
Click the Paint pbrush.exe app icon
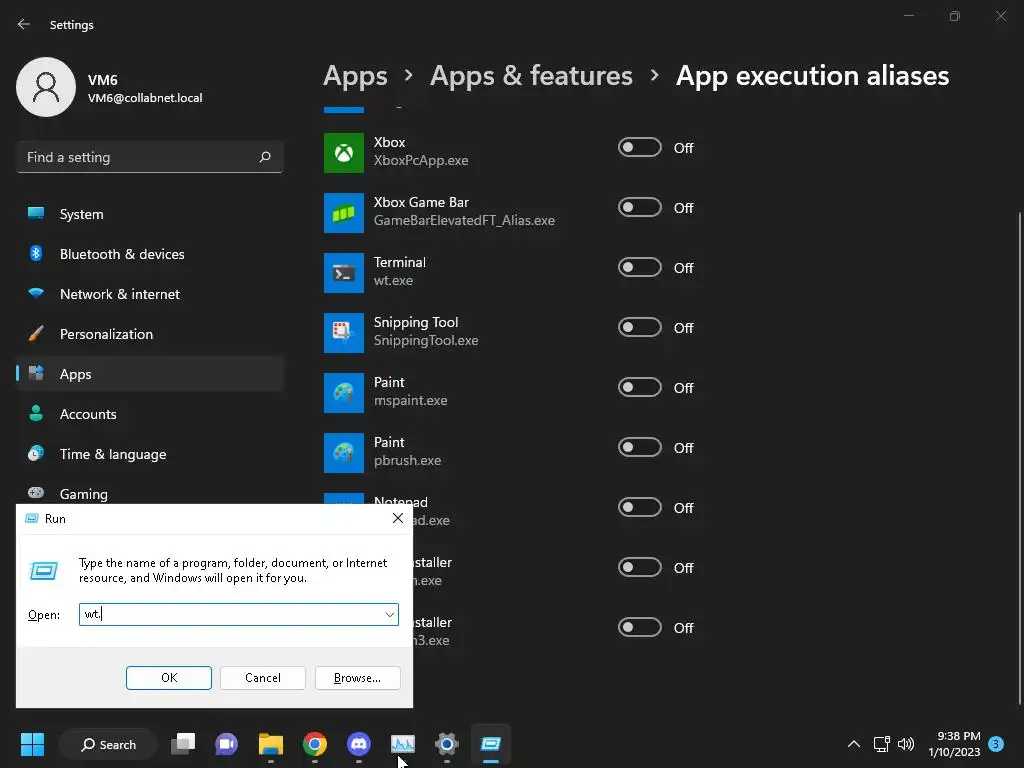click(344, 453)
